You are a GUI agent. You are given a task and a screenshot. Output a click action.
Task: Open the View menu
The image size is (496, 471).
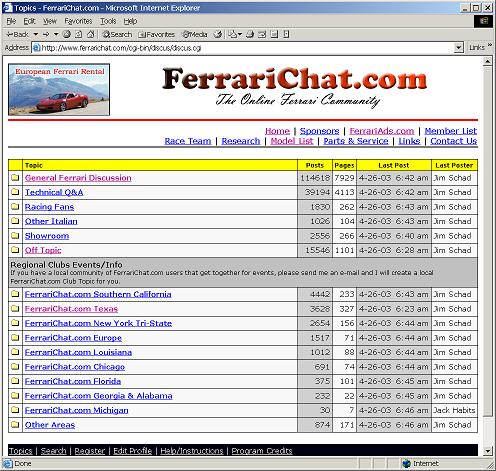click(50, 21)
